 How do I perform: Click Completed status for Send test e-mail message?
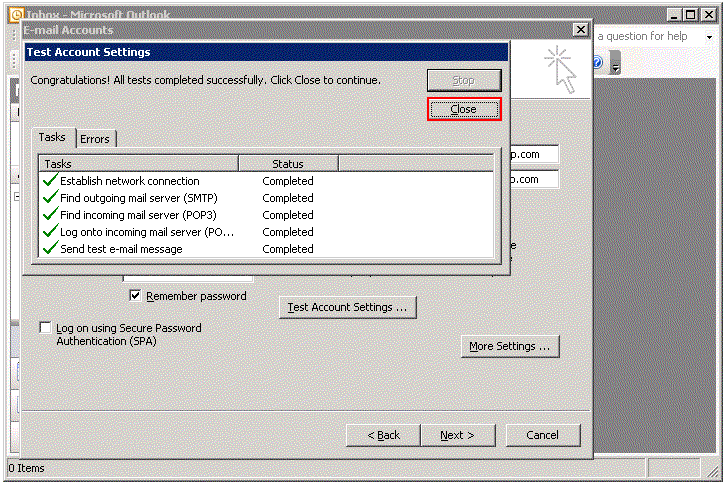click(288, 249)
